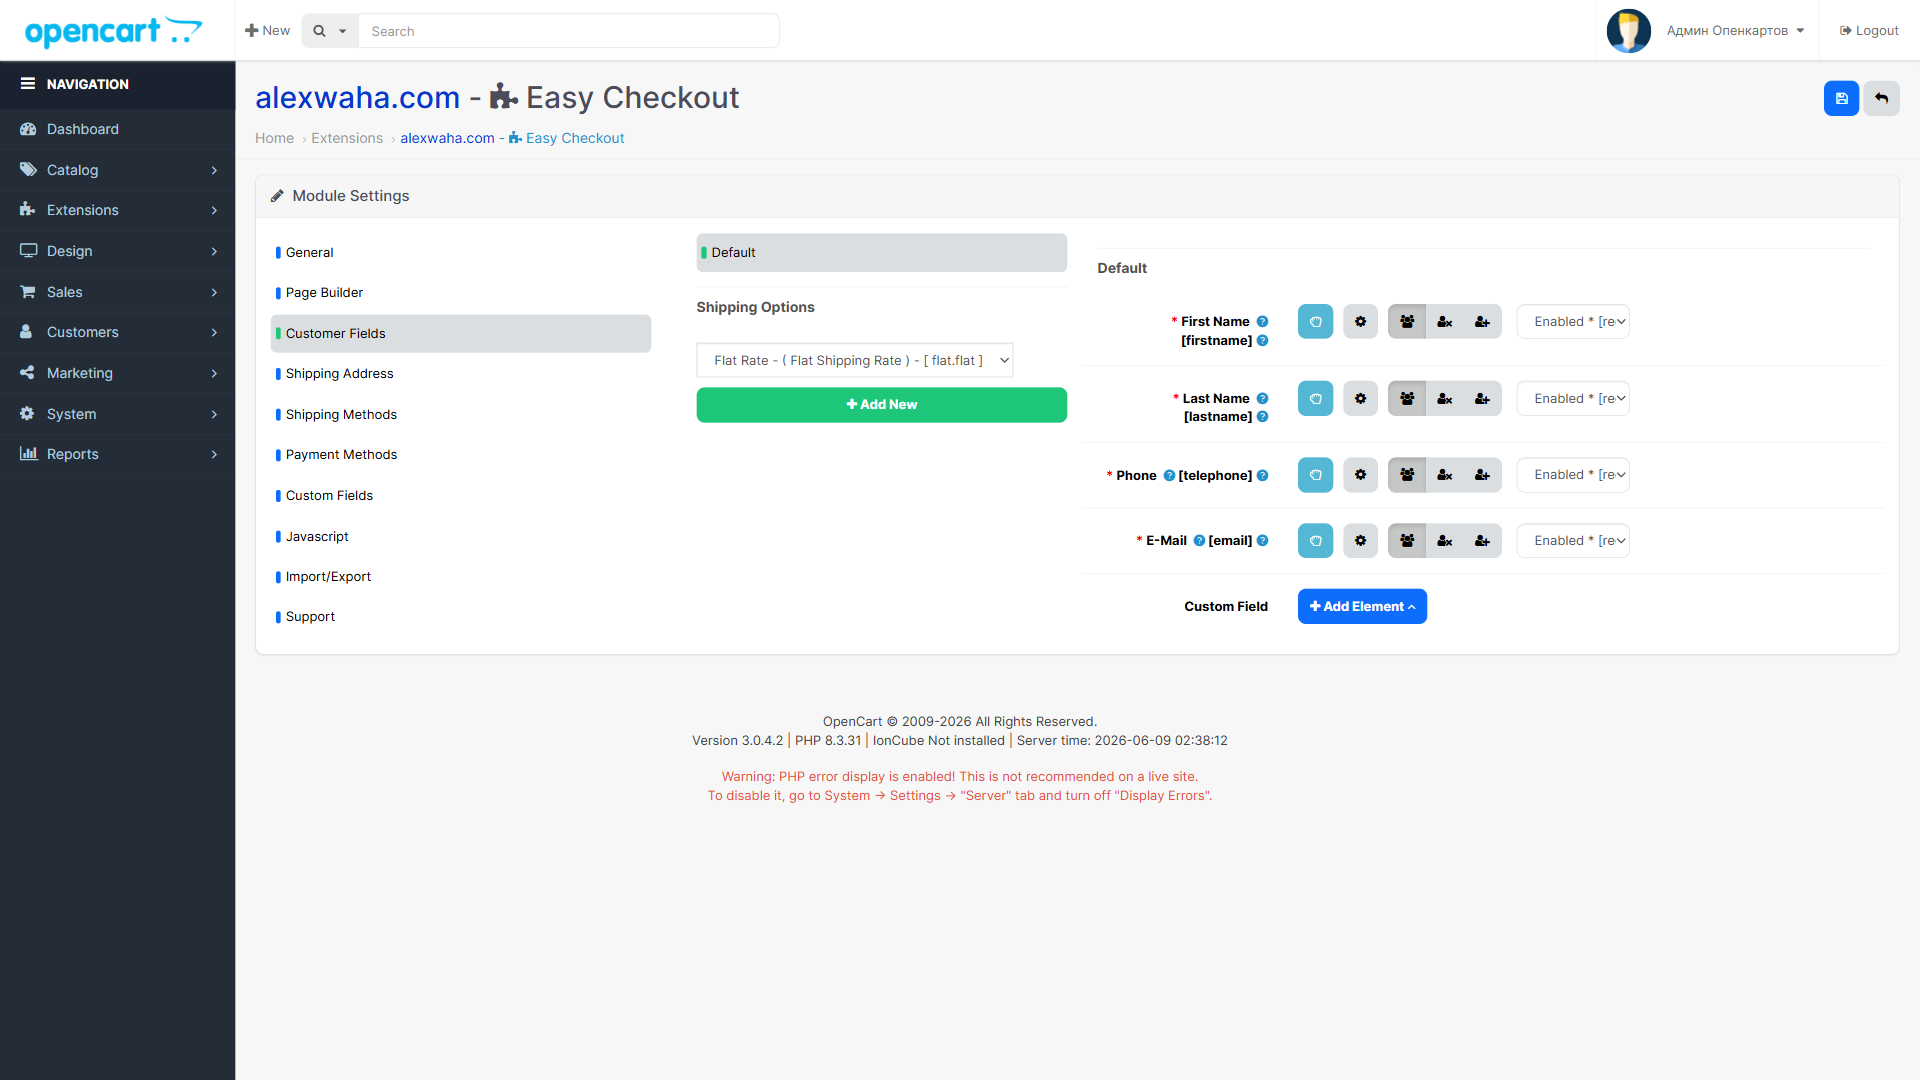
Task: Click help icon right of E-Mail label
Action: pos(1199,541)
